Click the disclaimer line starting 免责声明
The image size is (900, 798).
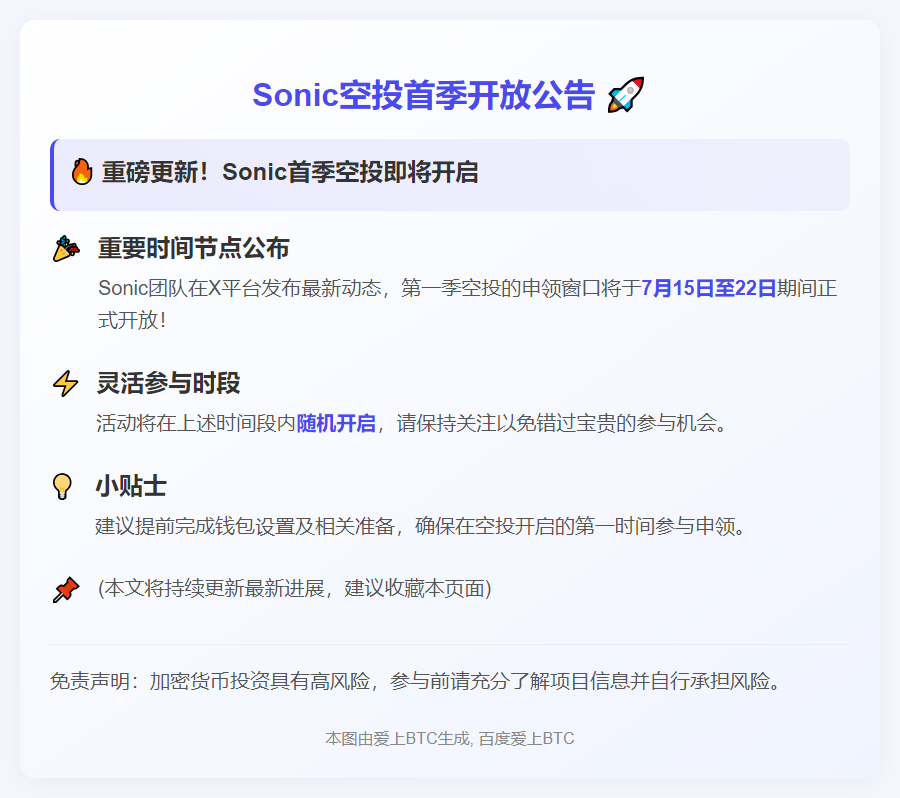[416, 681]
